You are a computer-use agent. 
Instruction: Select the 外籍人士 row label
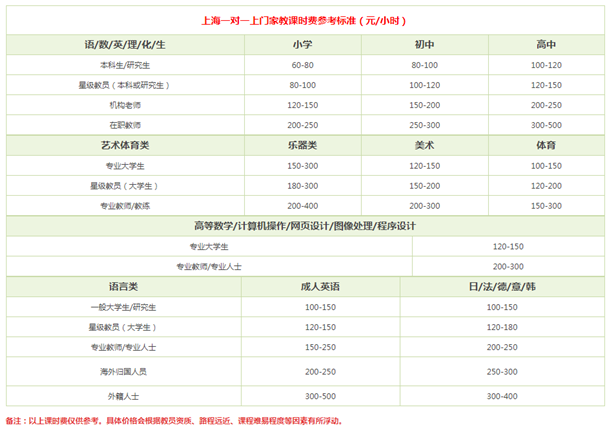126,396
